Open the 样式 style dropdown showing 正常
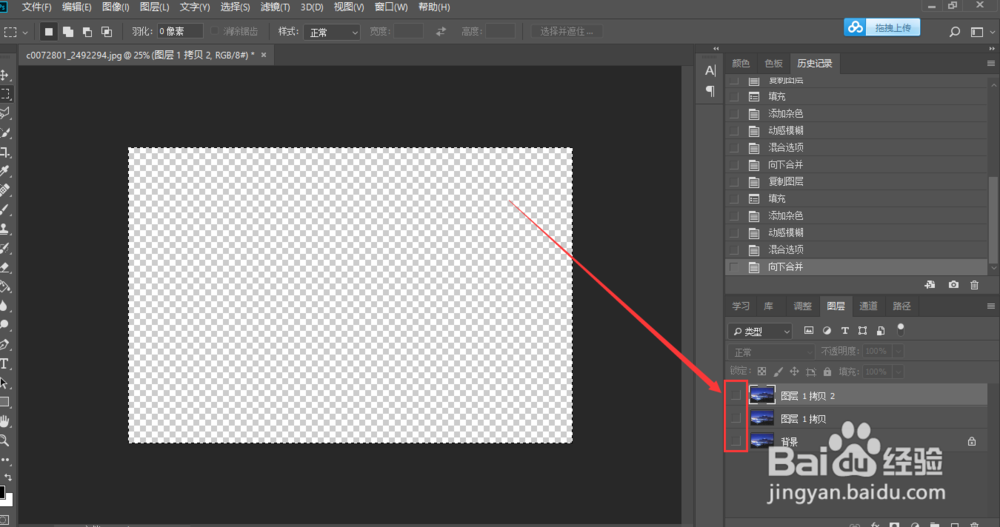Image resolution: width=1000 pixels, height=527 pixels. pyautogui.click(x=332, y=32)
